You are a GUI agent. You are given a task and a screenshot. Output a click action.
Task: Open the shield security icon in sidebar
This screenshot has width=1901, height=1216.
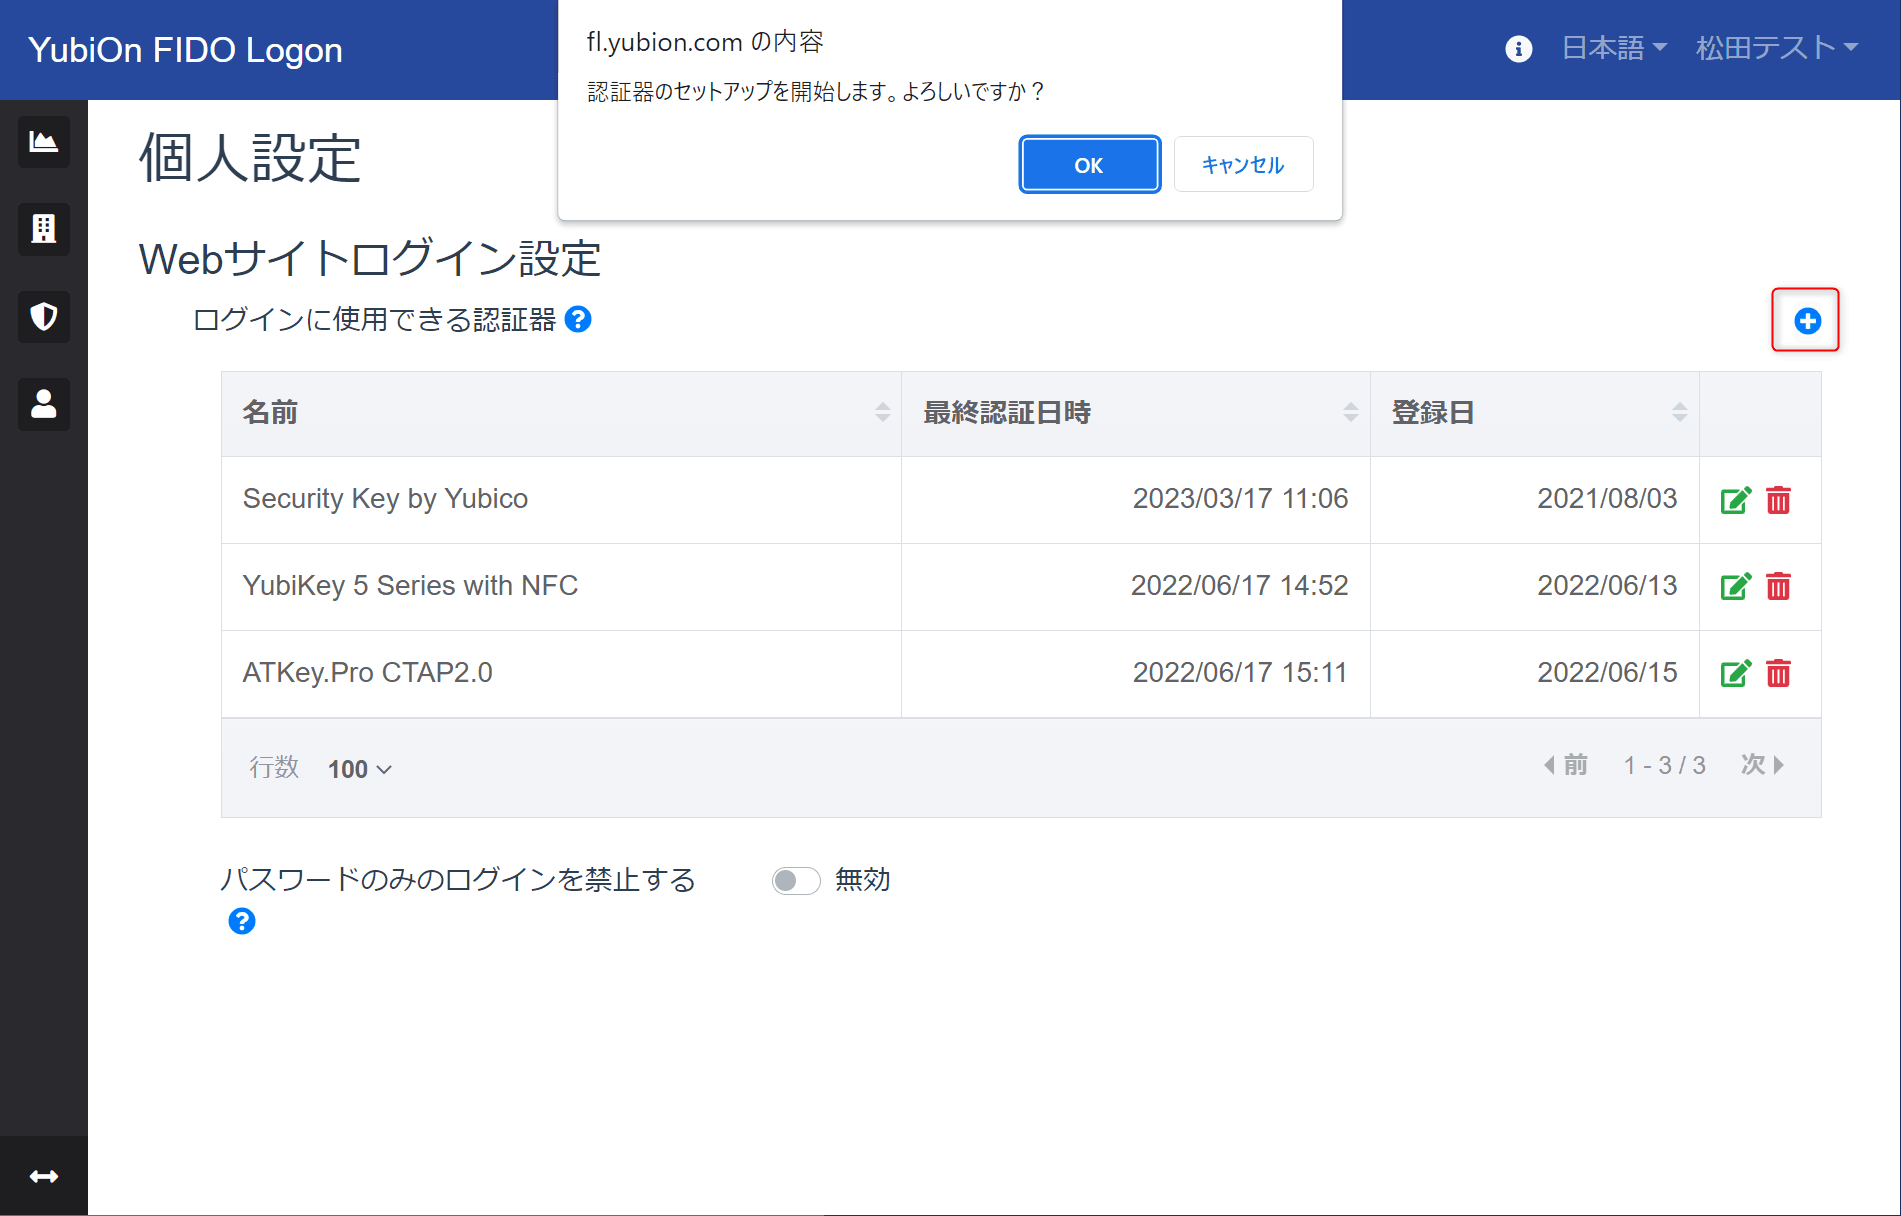click(44, 317)
